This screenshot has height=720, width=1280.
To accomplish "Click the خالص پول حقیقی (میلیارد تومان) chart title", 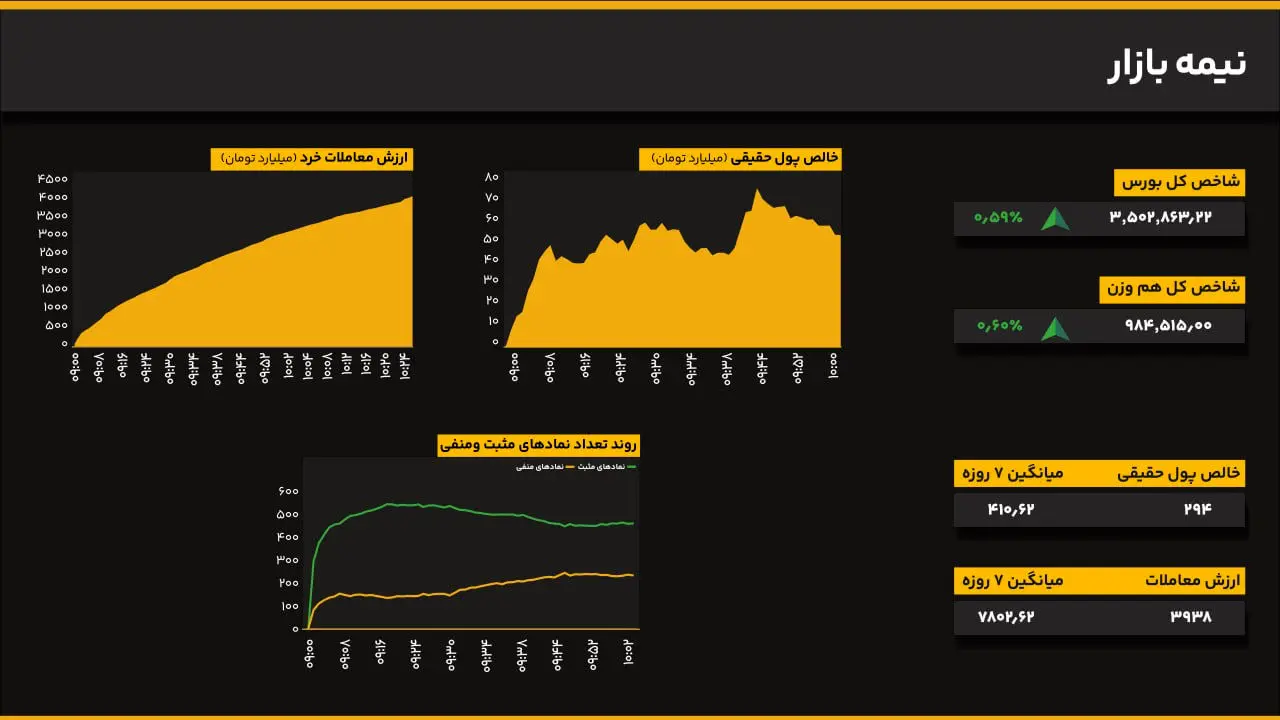I will click(x=740, y=159).
